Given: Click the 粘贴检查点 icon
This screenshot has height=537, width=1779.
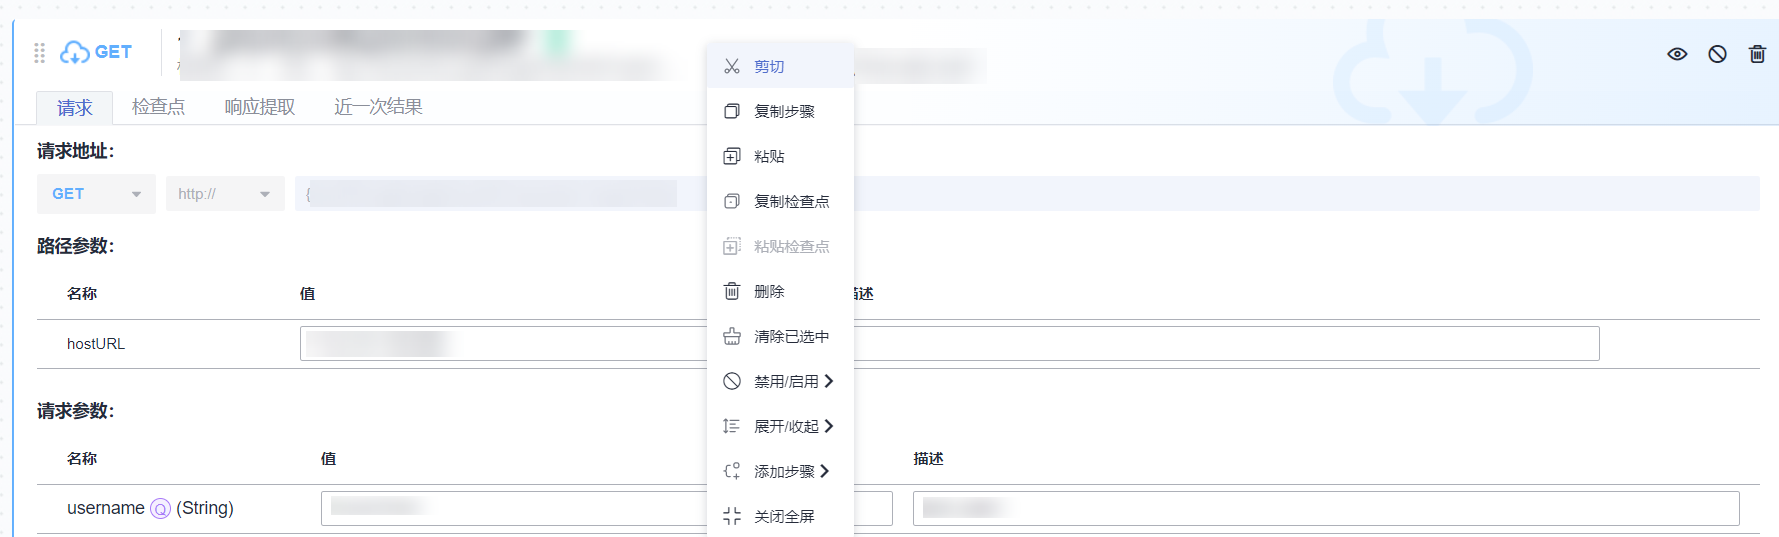Looking at the screenshot, I should tap(732, 246).
